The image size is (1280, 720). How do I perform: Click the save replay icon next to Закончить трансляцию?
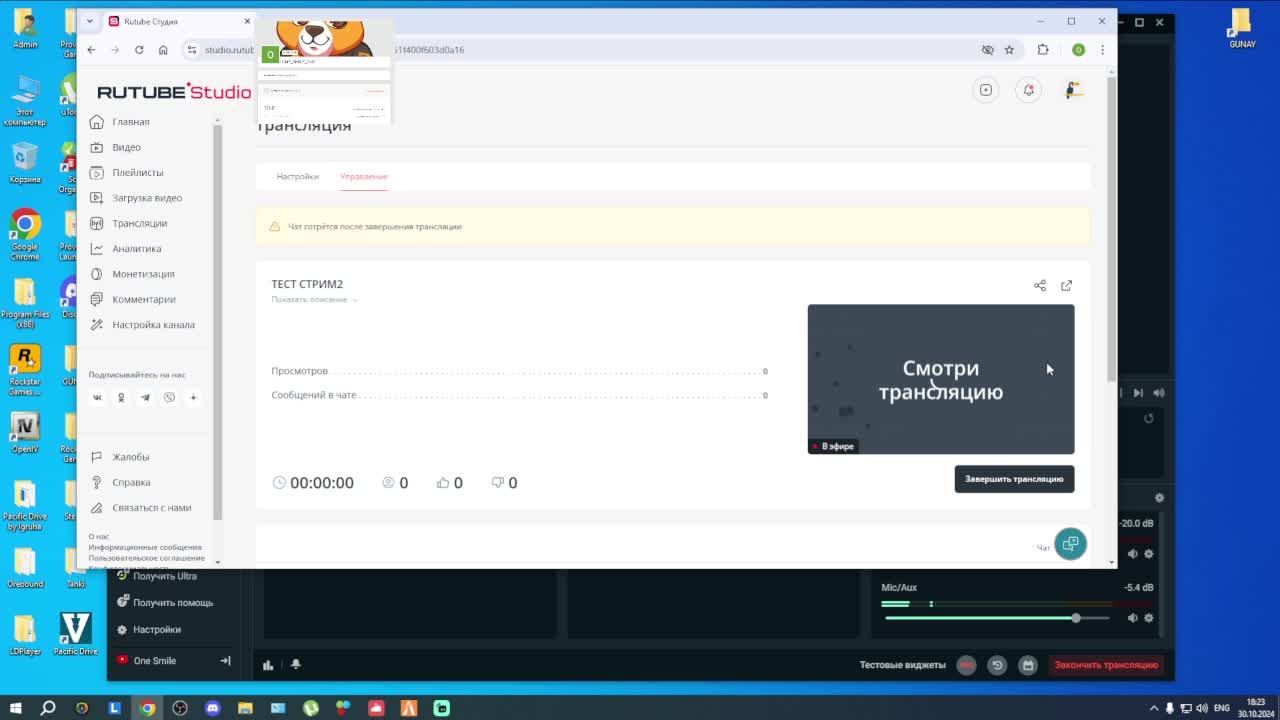(1027, 665)
